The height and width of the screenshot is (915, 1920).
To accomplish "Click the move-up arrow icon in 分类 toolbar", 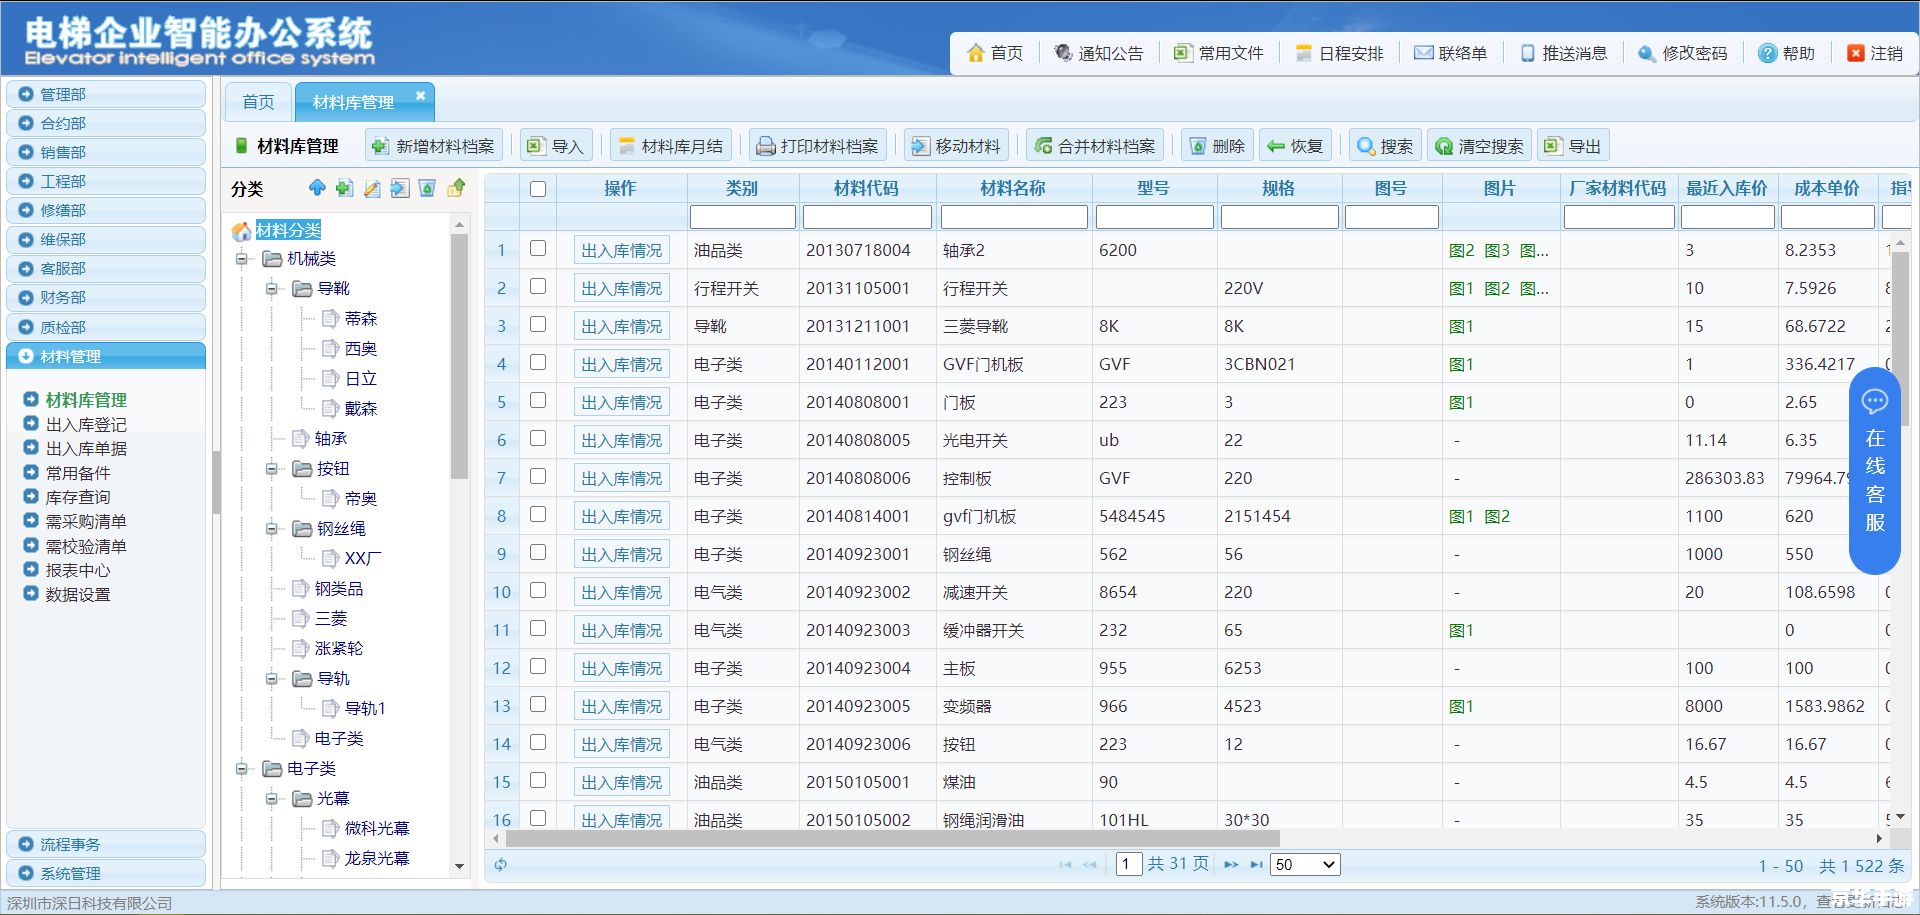I will [x=317, y=188].
